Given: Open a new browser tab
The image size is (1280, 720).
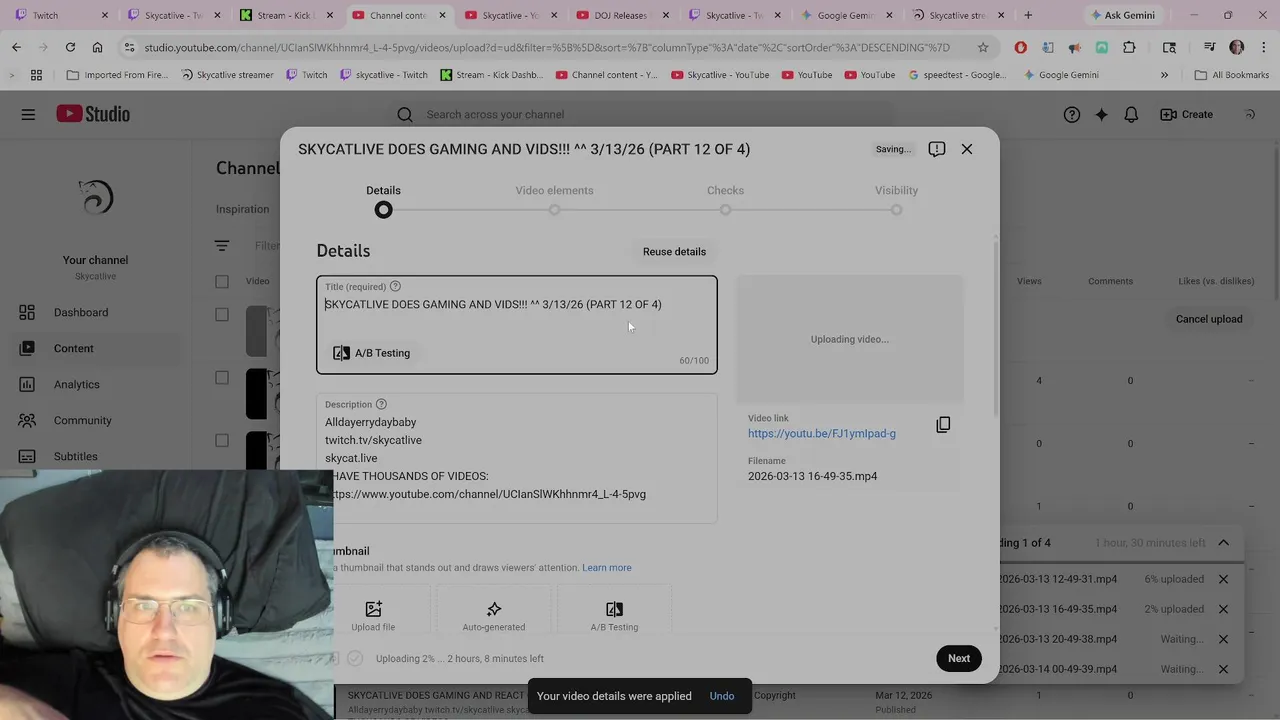Looking at the screenshot, I should tap(1028, 15).
